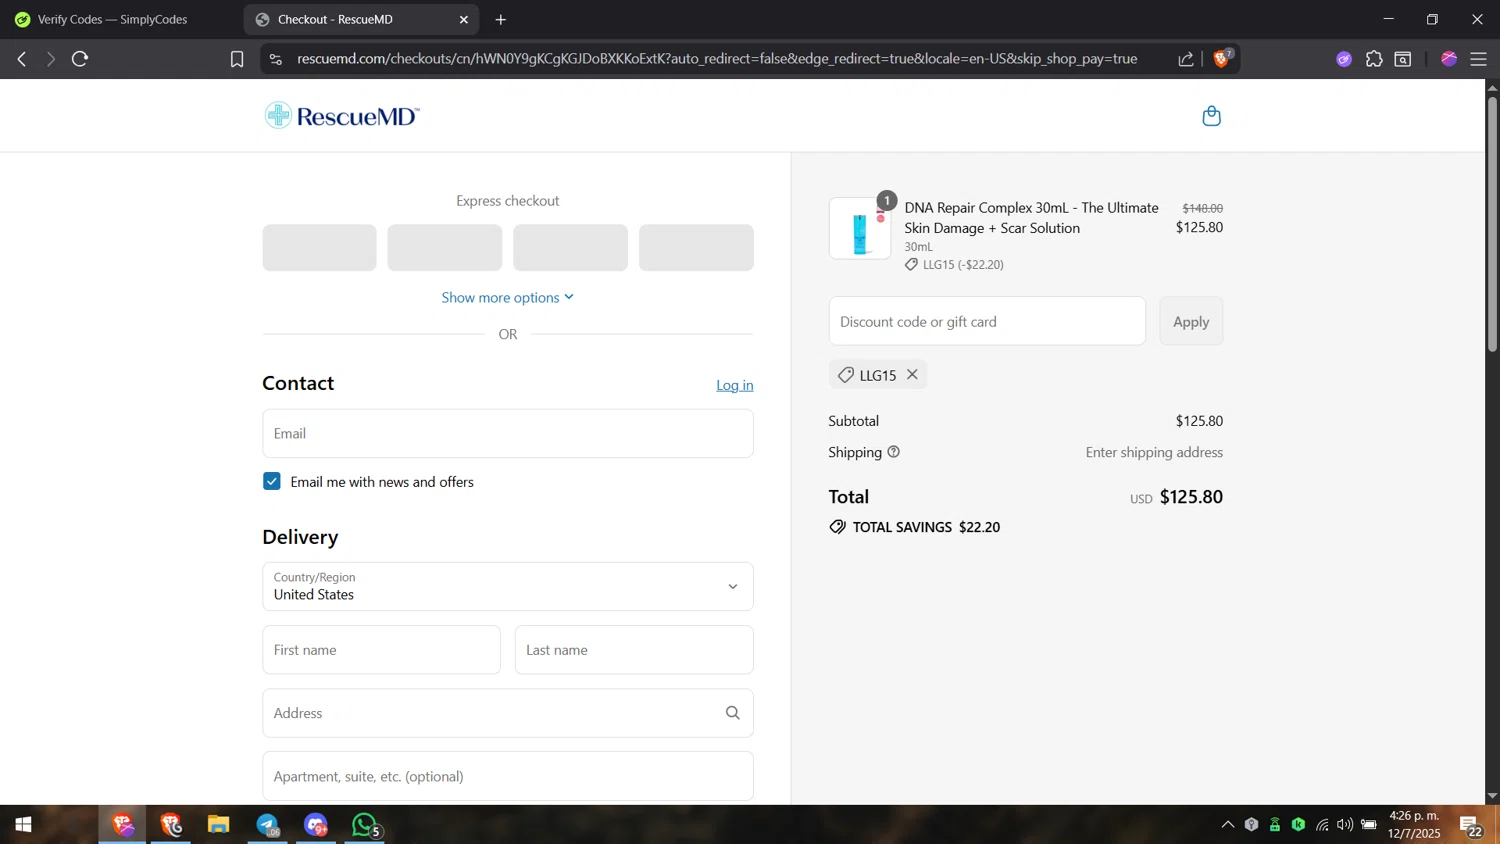Screen dimensions: 1500x844
Task: Show hidden system tray icons
Action: pos(1227,825)
